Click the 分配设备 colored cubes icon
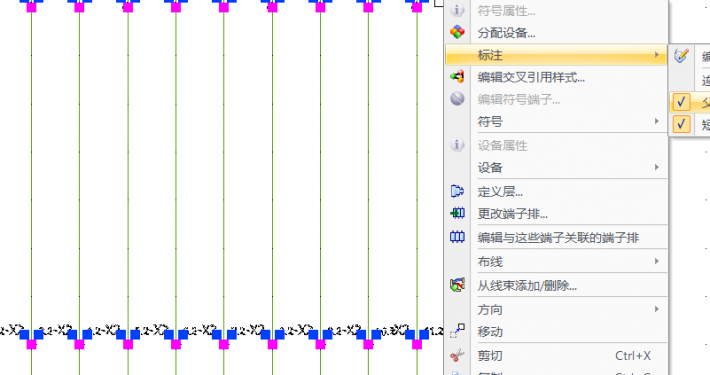Image resolution: width=710 pixels, height=375 pixels. tap(457, 32)
